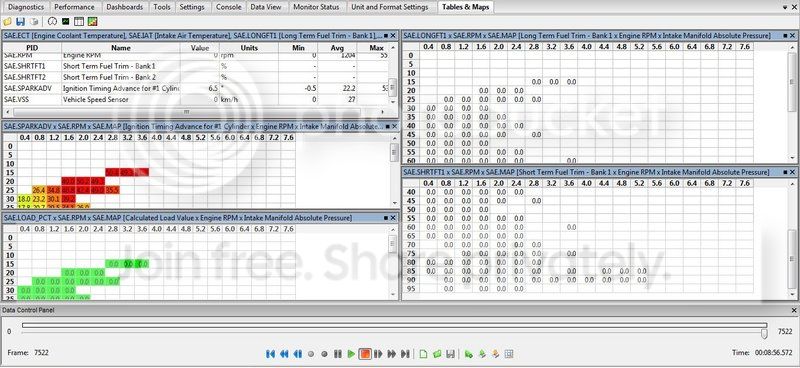Select the SAE.VSS row
The height and width of the screenshot is (368, 800).
point(195,100)
